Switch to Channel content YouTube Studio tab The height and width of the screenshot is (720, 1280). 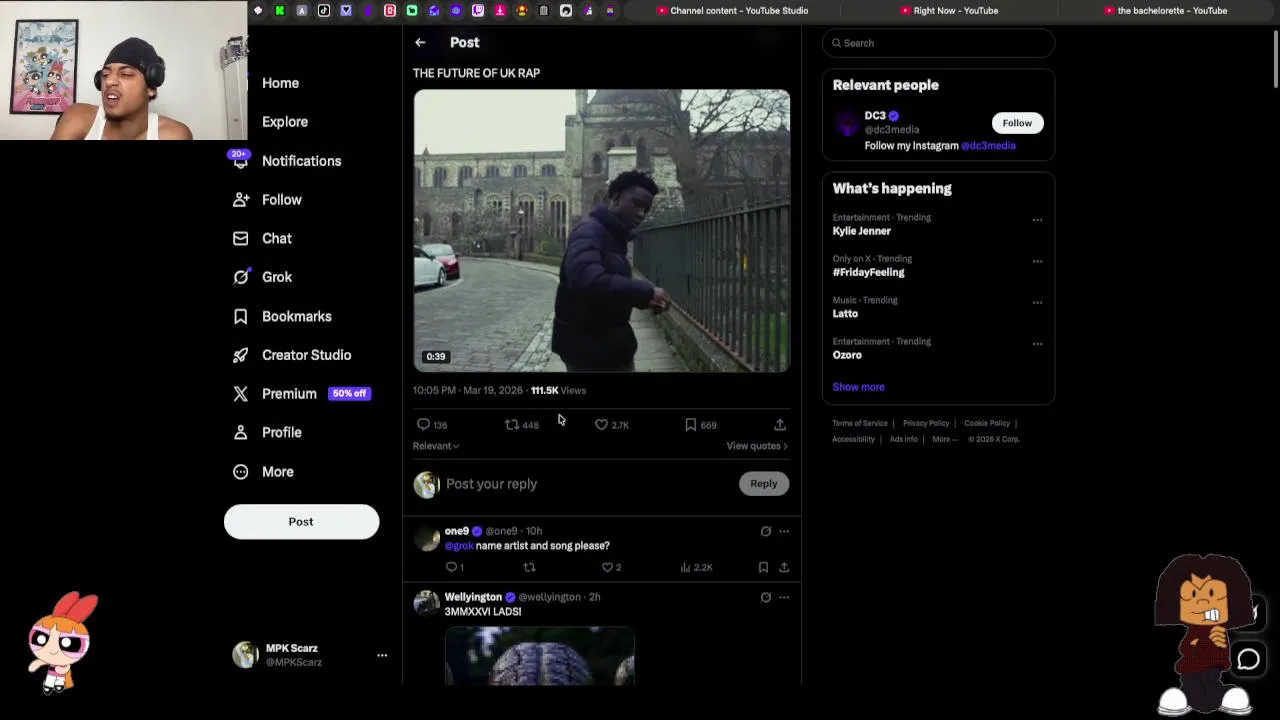click(x=732, y=11)
